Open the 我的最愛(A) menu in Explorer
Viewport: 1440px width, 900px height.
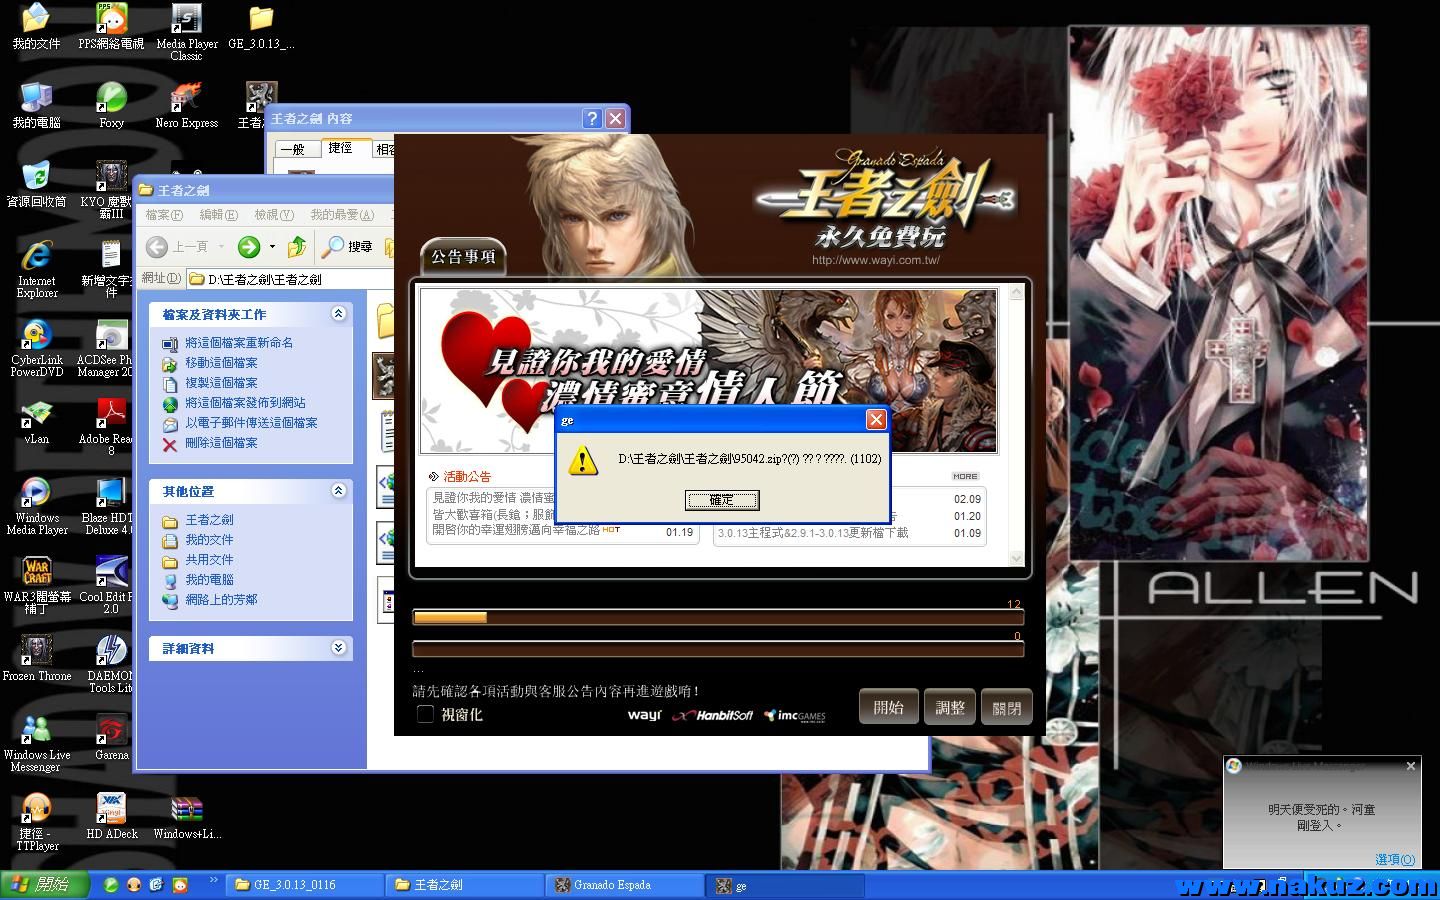[x=342, y=215]
